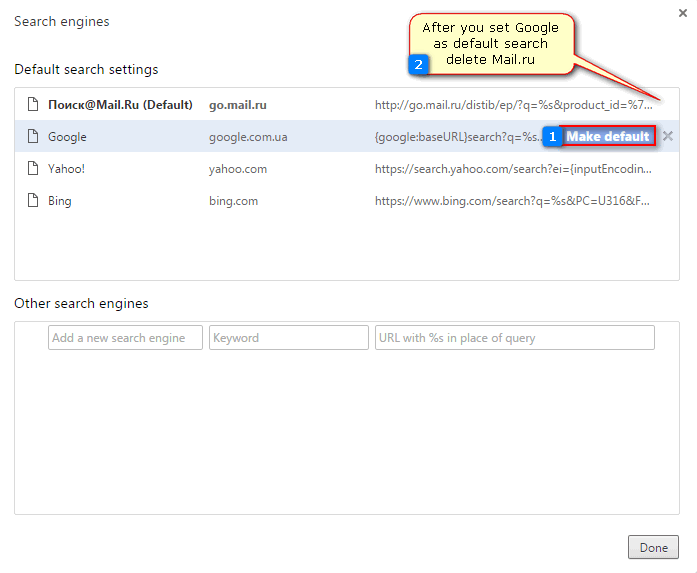Click the go.mail.ru keyword cell
This screenshot has width=697, height=573.
point(238,105)
